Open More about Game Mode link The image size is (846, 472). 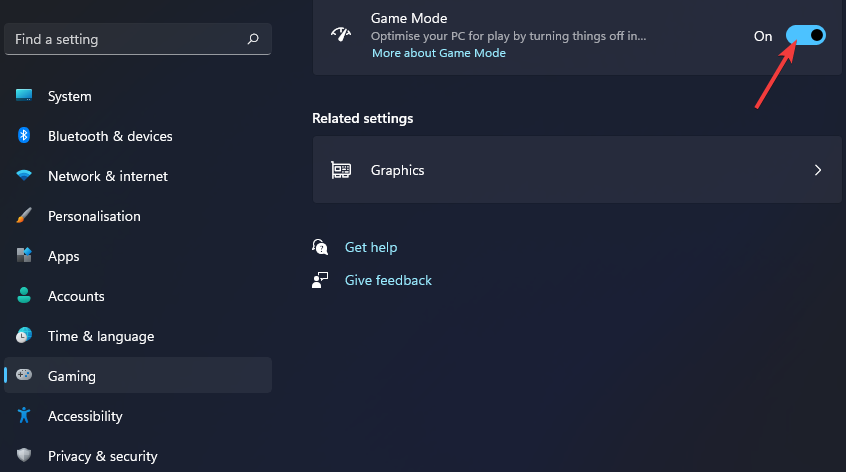point(439,53)
